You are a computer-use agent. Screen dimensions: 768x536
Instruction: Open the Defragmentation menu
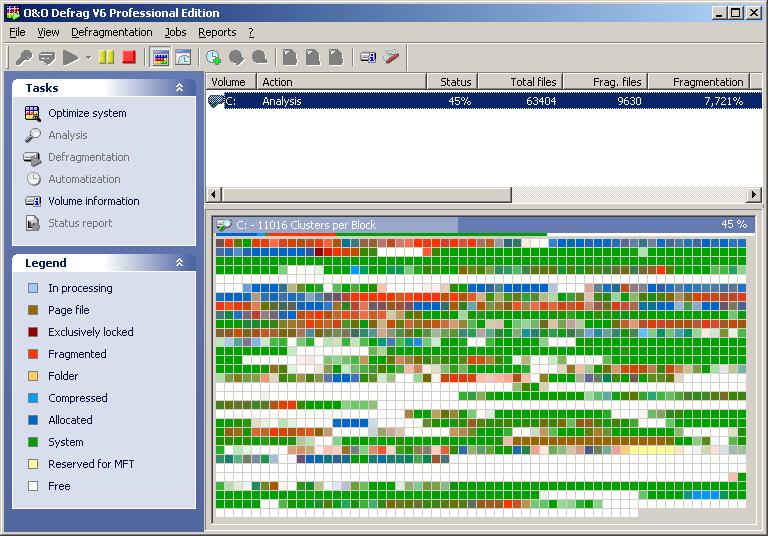pos(111,32)
